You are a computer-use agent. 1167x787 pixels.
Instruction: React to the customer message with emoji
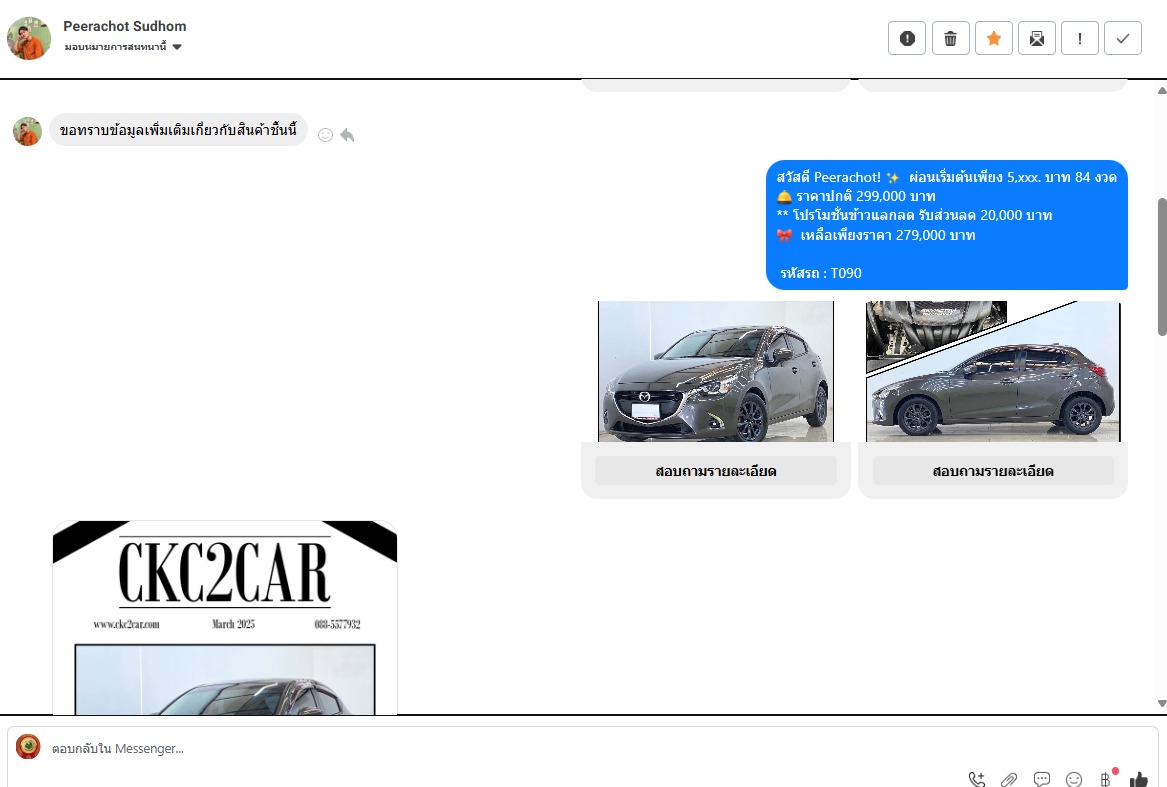(x=325, y=135)
